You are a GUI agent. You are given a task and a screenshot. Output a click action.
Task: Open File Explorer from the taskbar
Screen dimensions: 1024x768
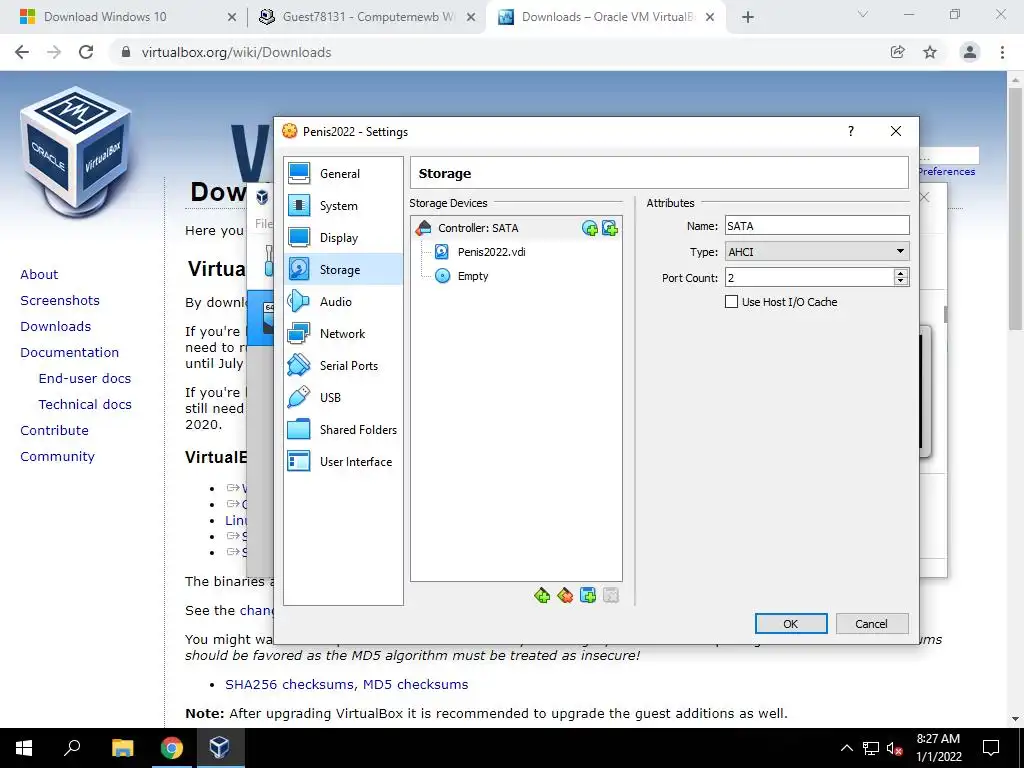tap(122, 748)
